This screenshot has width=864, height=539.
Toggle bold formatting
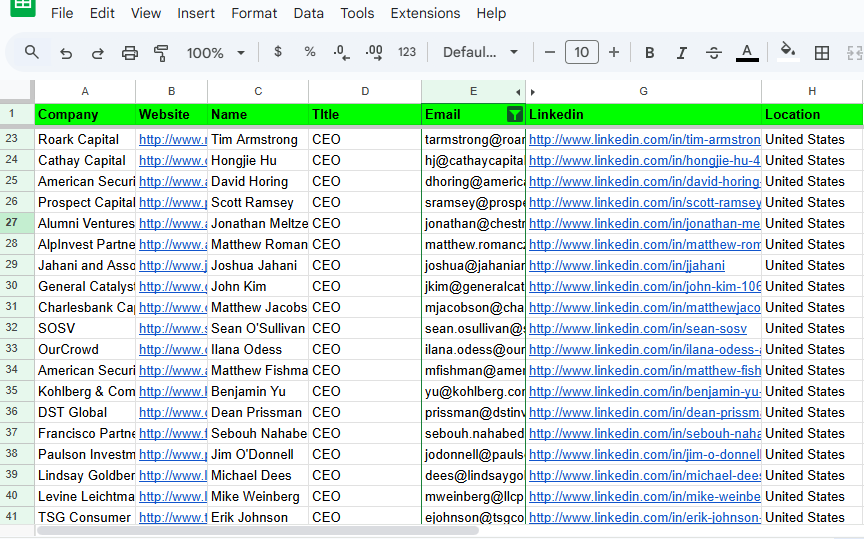pos(650,52)
